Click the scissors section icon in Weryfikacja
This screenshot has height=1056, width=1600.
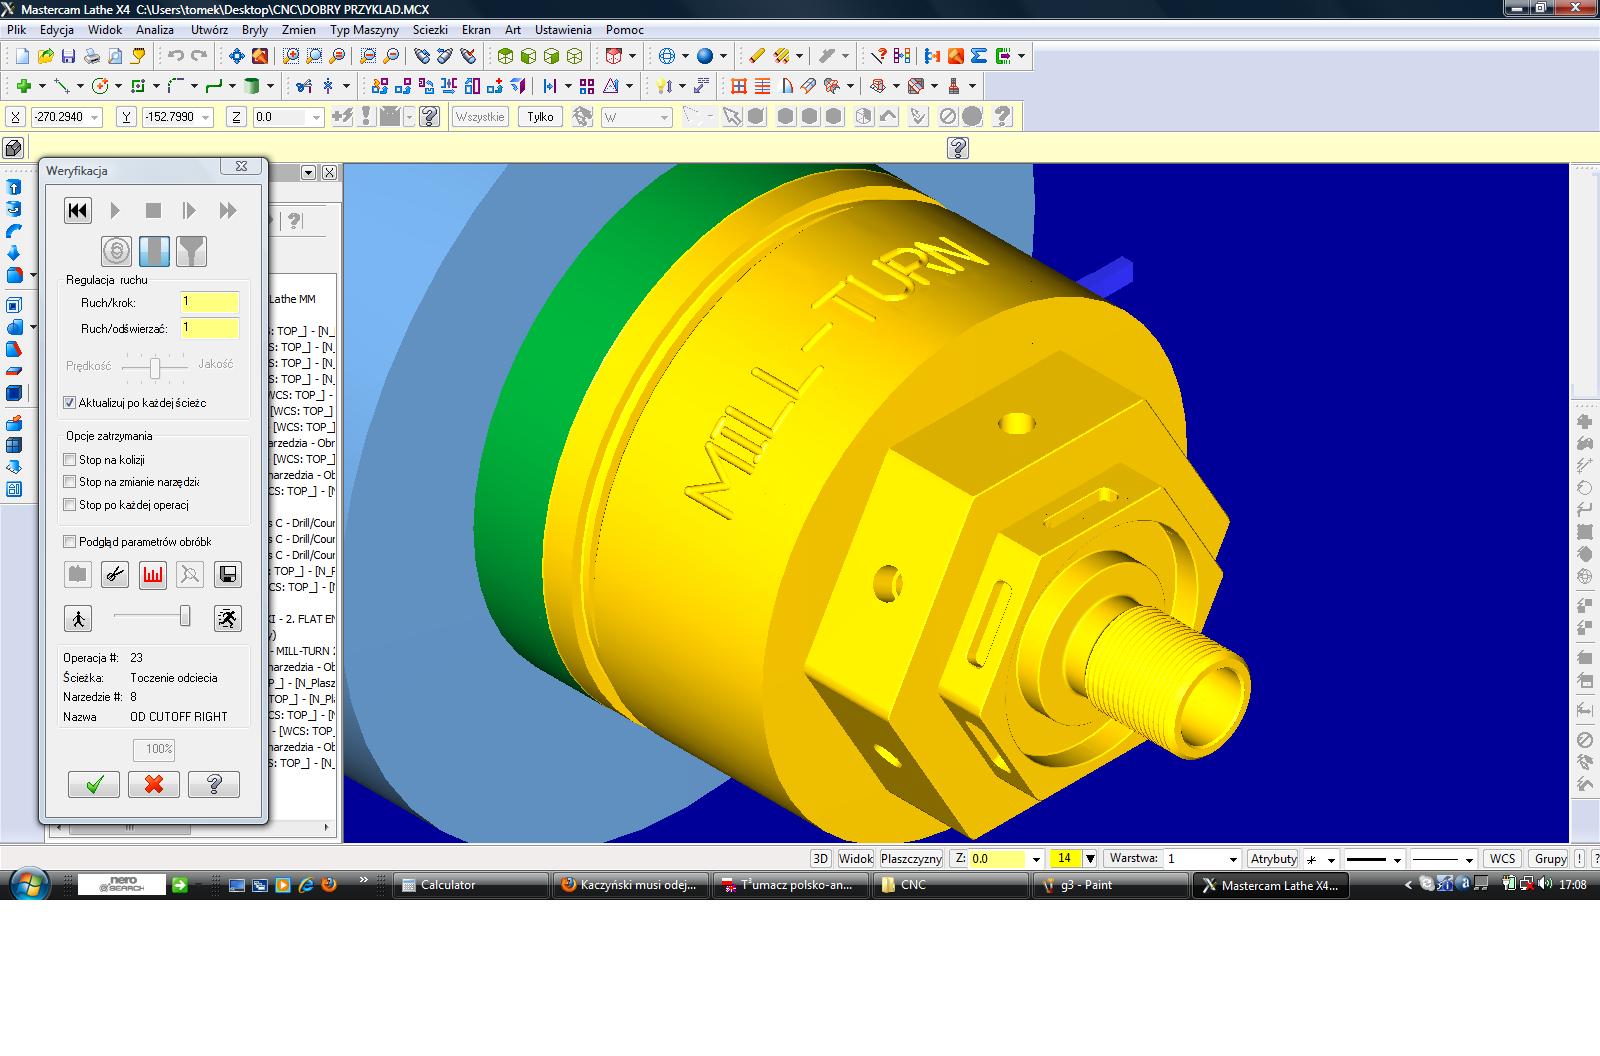(x=116, y=574)
